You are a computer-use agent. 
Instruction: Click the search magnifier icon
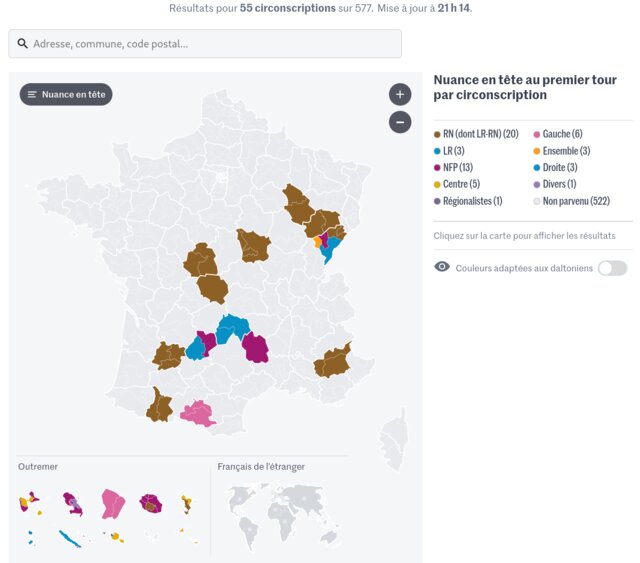pyautogui.click(x=23, y=44)
